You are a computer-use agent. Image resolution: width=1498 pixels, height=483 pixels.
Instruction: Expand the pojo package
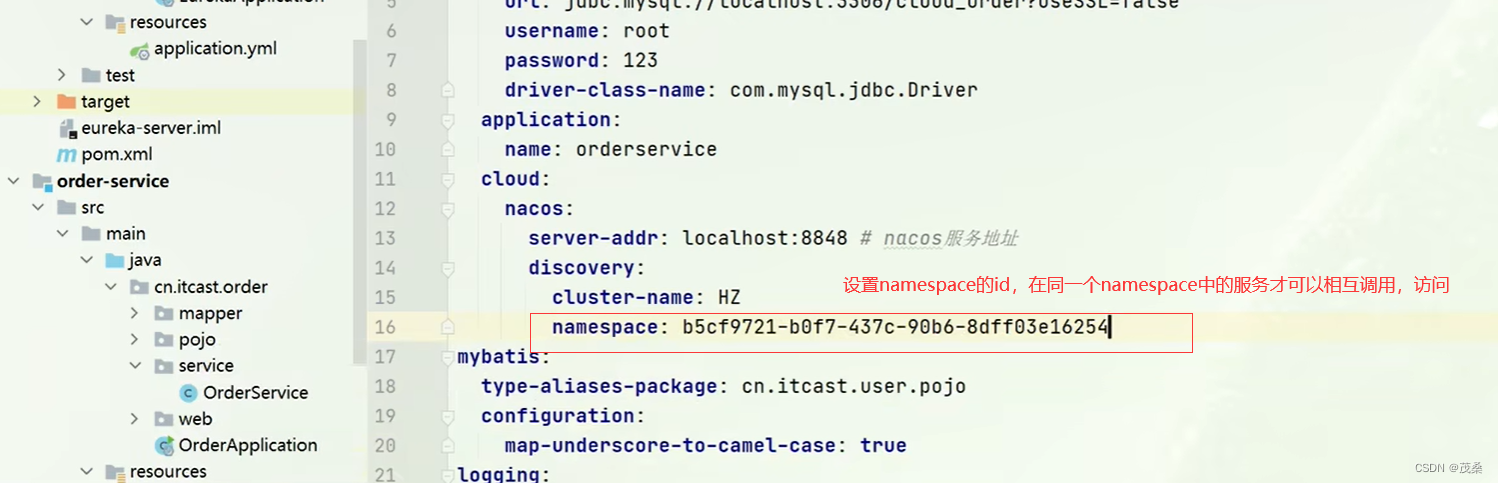pos(135,340)
